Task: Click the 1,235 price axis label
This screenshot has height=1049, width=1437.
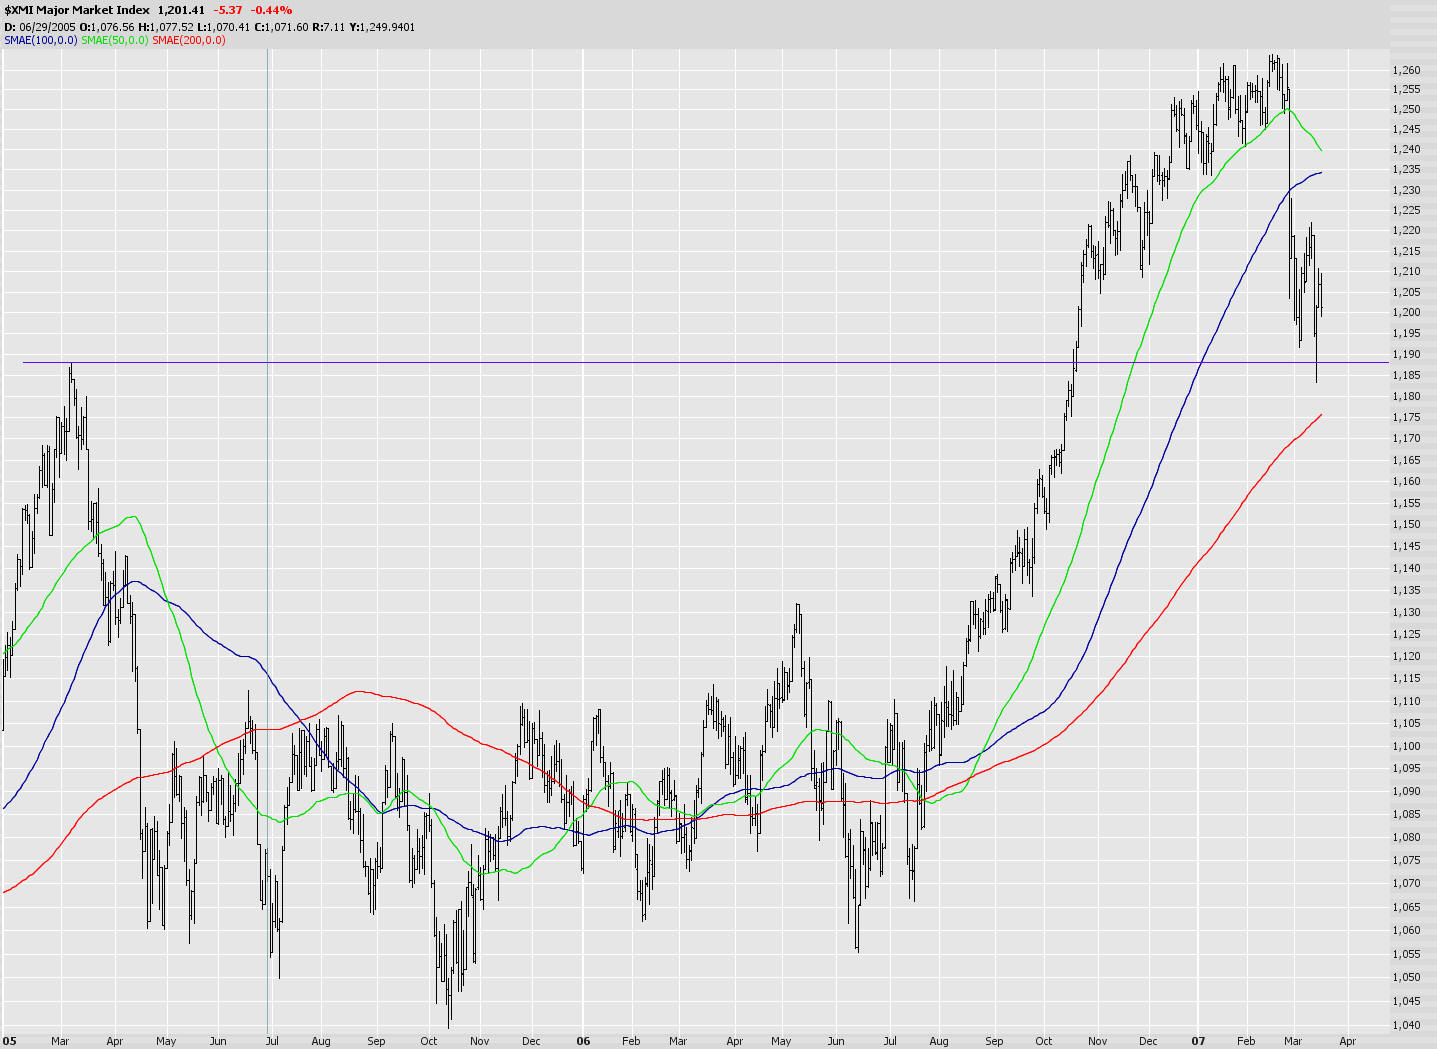Action: pyautogui.click(x=1406, y=169)
